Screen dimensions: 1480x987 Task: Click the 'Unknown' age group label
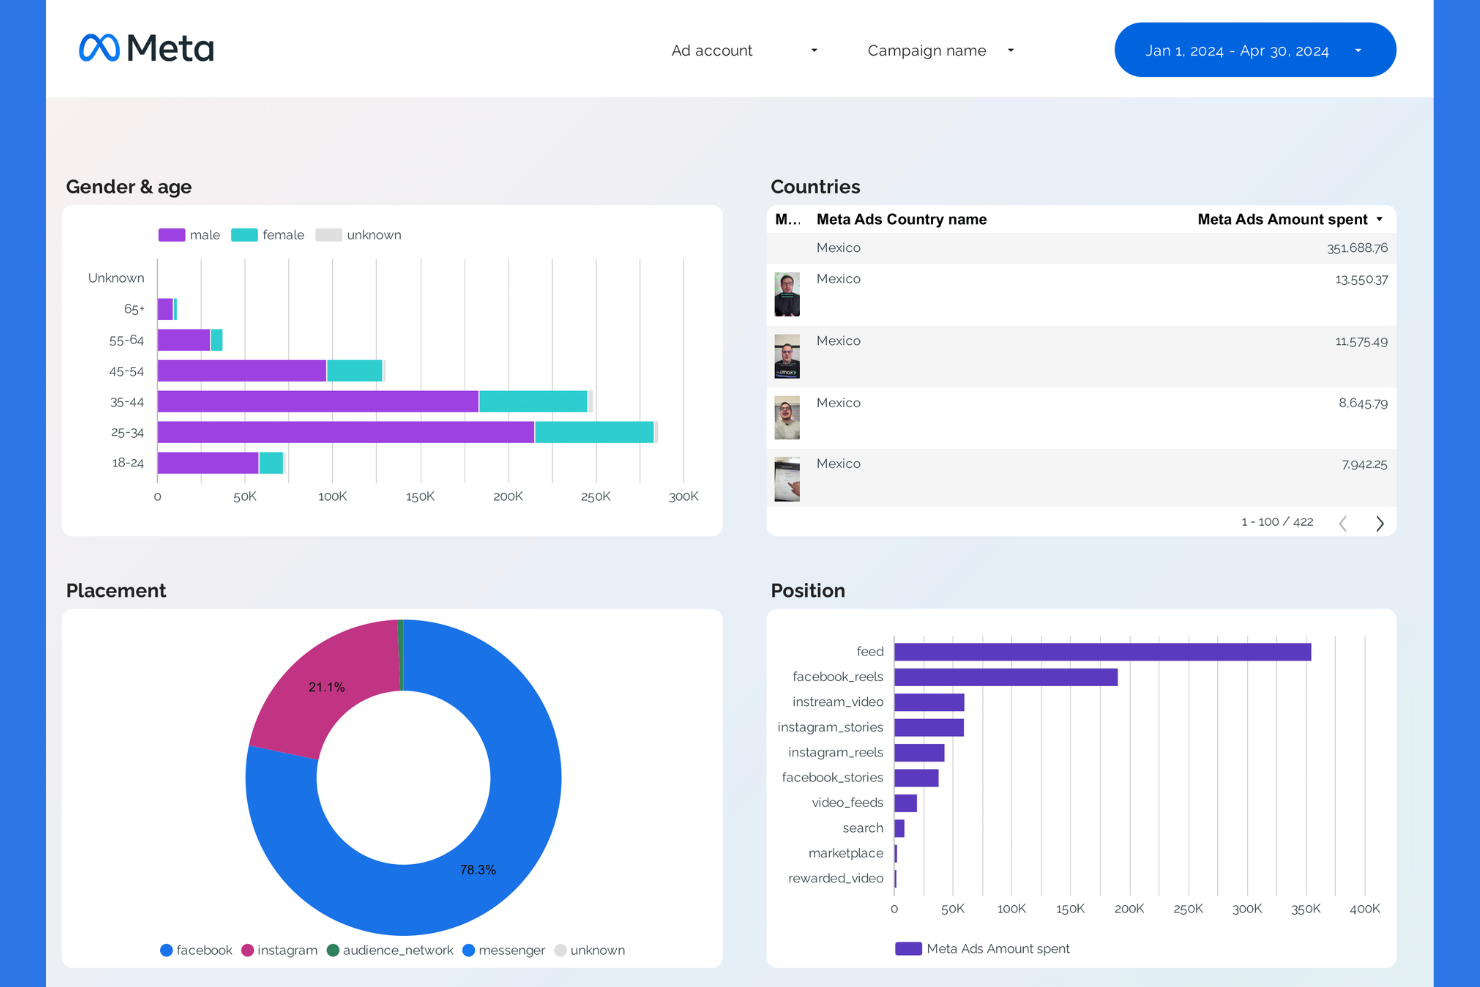coord(116,278)
